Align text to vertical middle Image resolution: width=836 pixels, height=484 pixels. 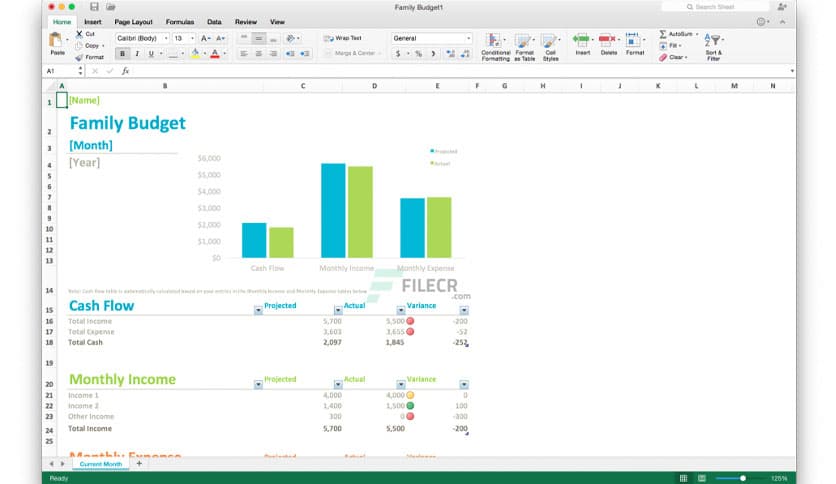coord(259,38)
